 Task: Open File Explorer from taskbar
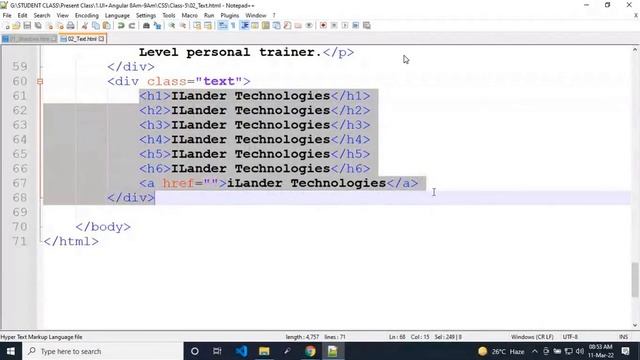point(264,351)
